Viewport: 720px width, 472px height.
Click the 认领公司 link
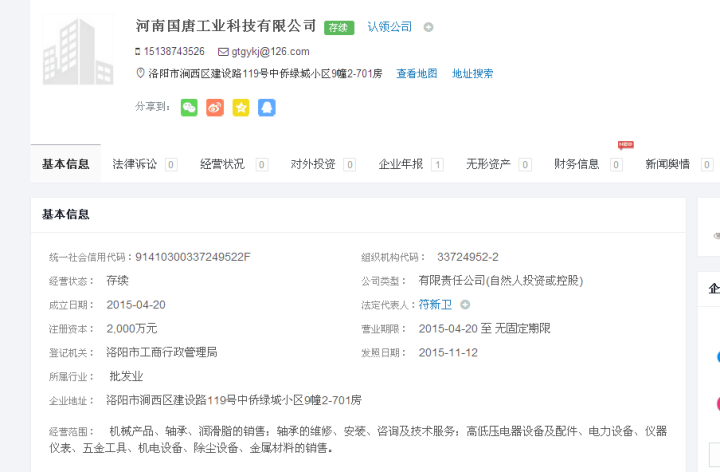pos(389,27)
